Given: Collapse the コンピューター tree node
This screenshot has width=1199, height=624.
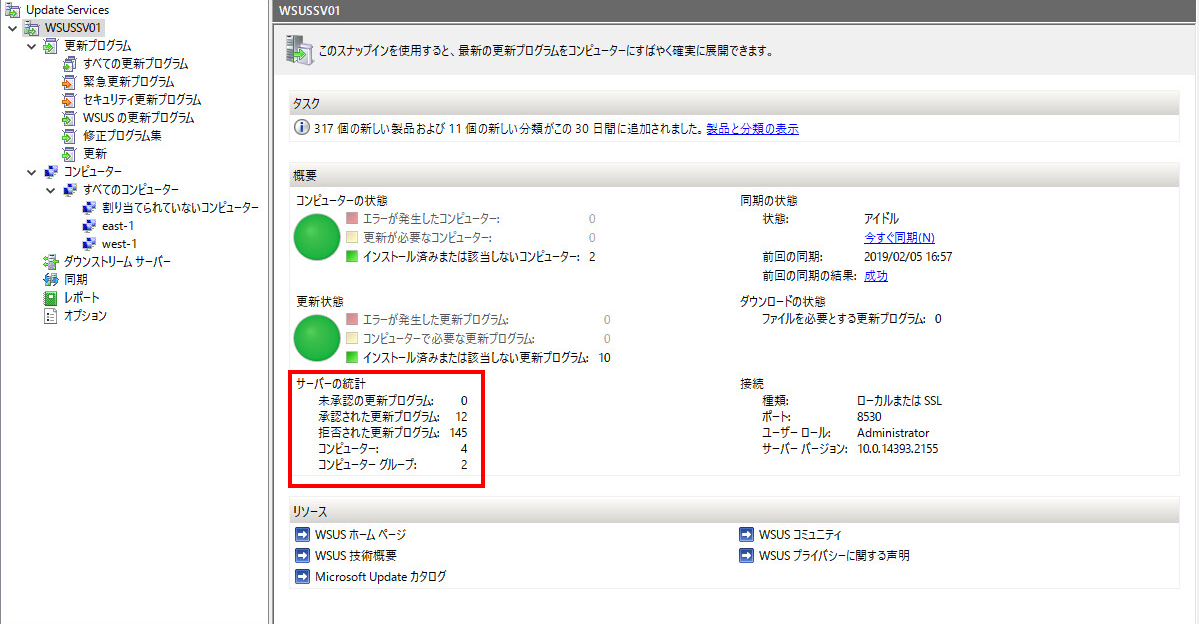Looking at the screenshot, I should tap(31, 172).
